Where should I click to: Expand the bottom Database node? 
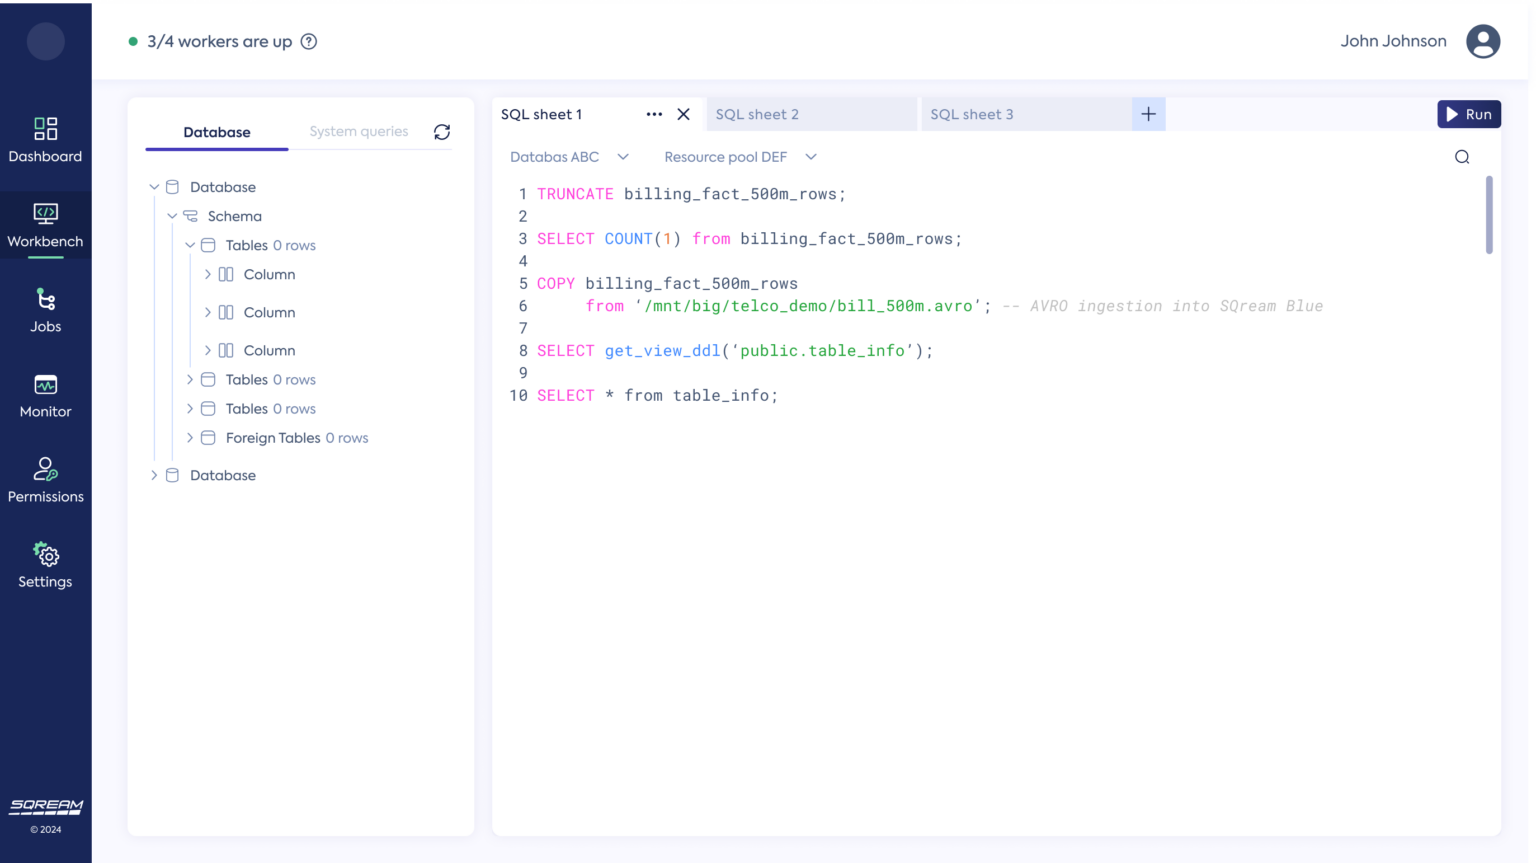(x=154, y=475)
